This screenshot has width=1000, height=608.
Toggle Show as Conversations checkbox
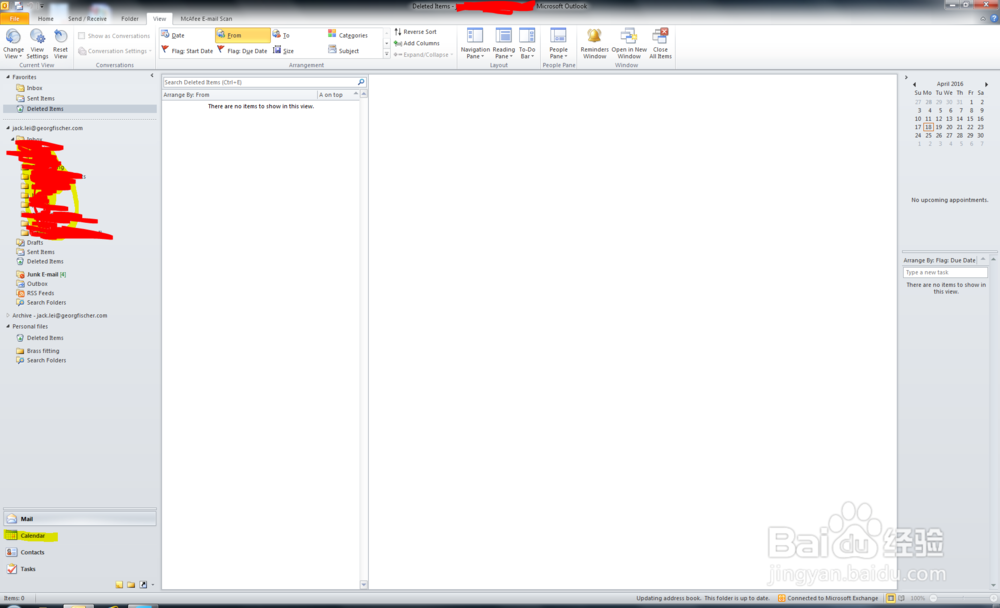pos(82,36)
